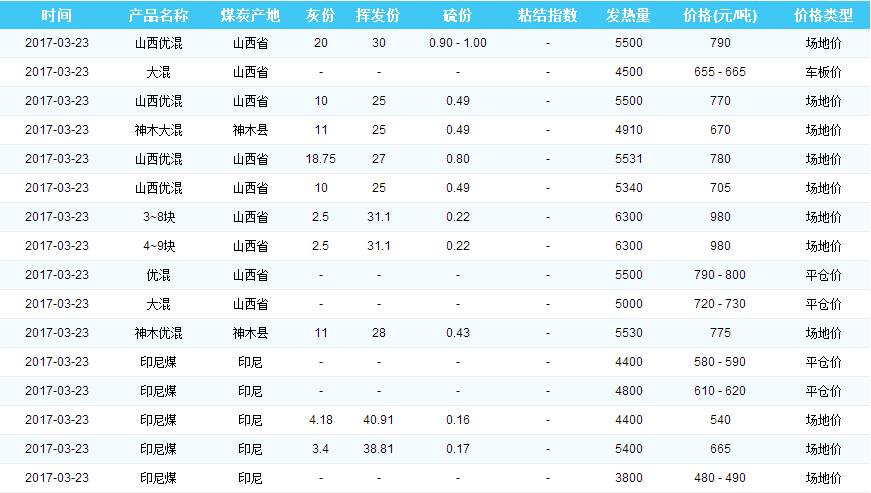The height and width of the screenshot is (493, 871).
Task: Select the 5531 calorific value cell
Action: pyautogui.click(x=628, y=159)
